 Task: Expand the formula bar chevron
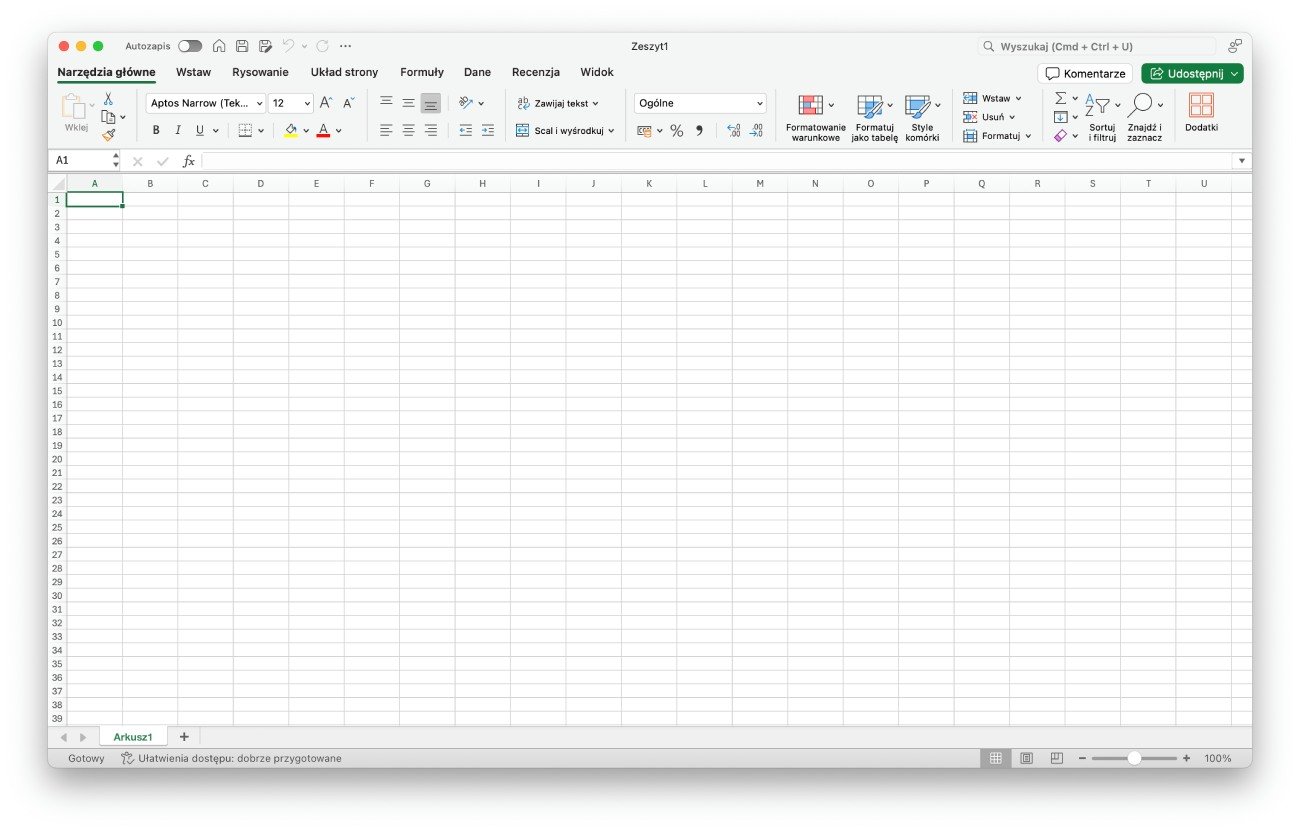point(1242,161)
